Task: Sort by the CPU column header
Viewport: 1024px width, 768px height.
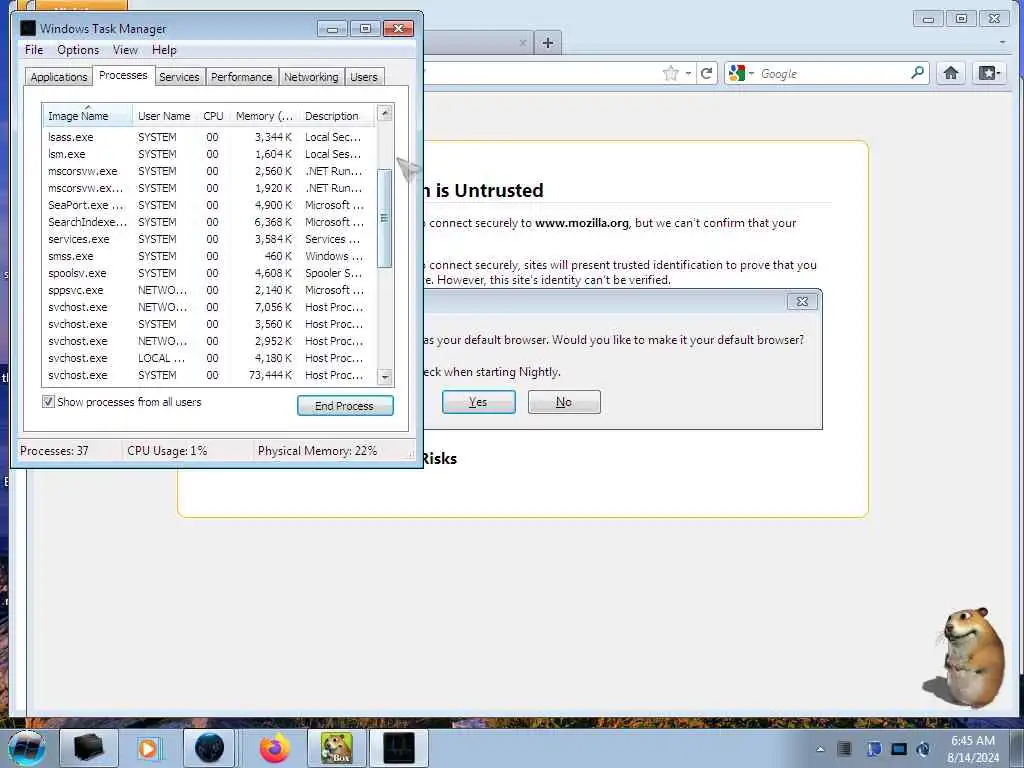Action: [214, 116]
